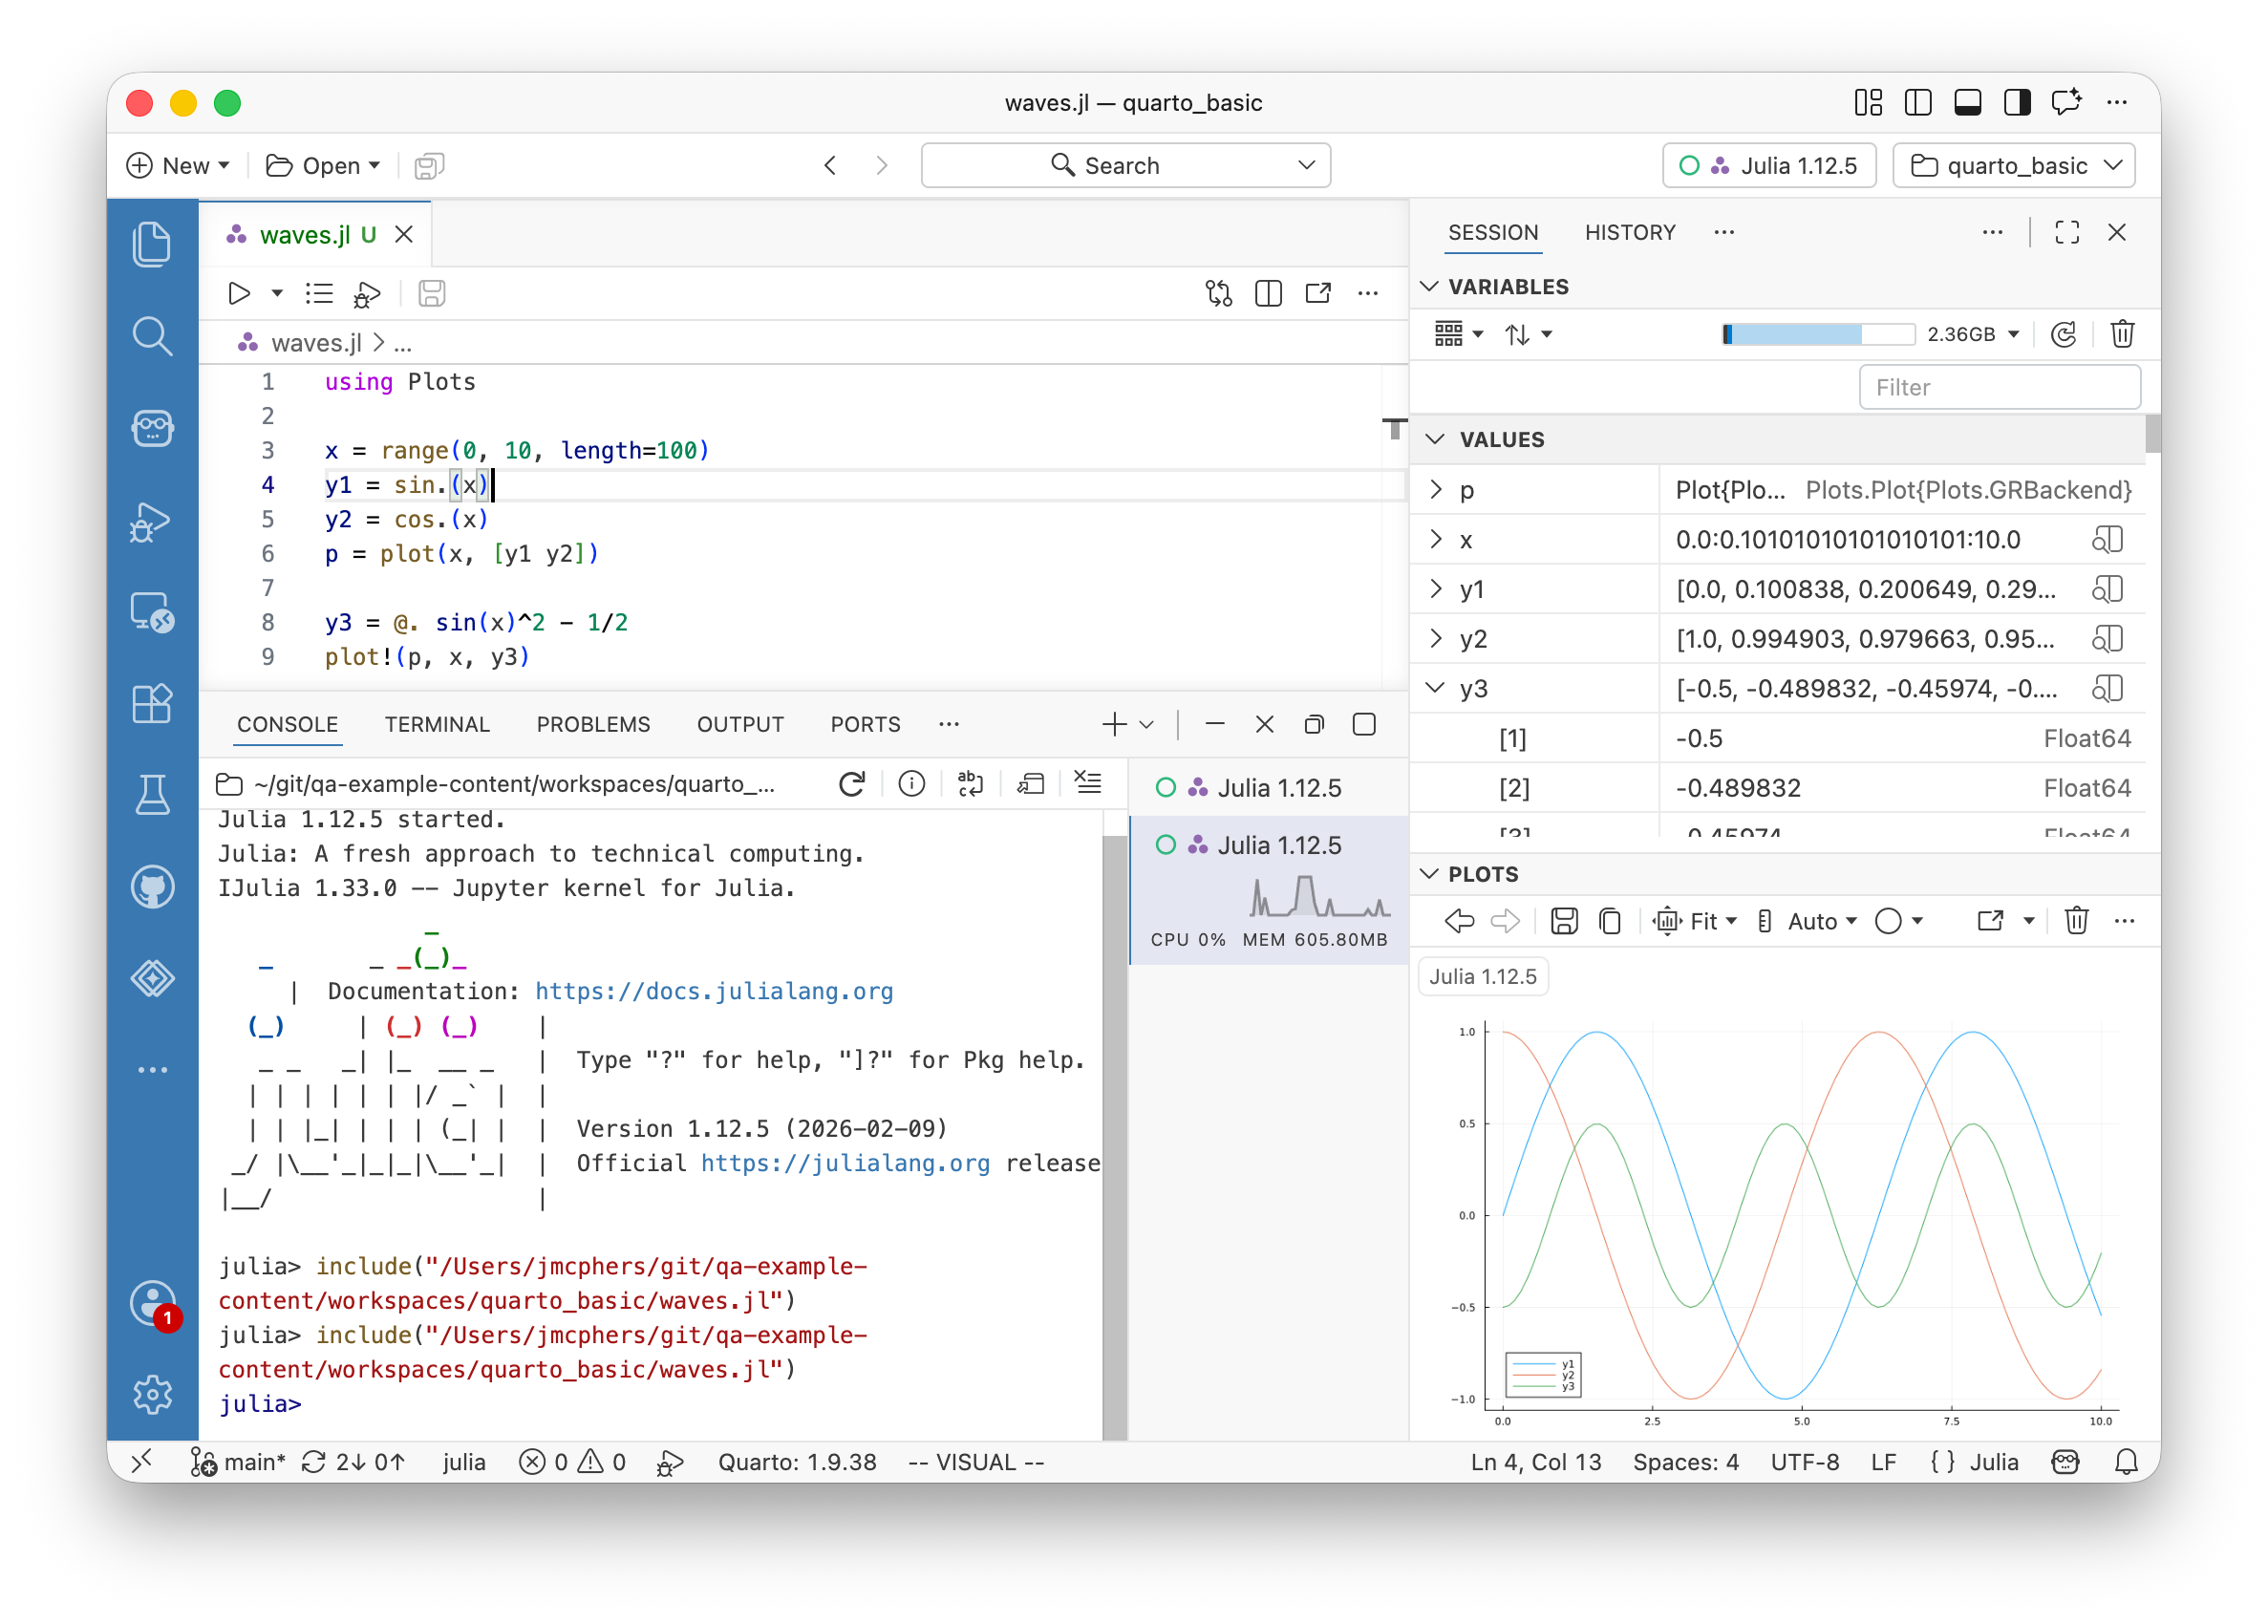
Task: Clear the console output
Action: click(1088, 785)
